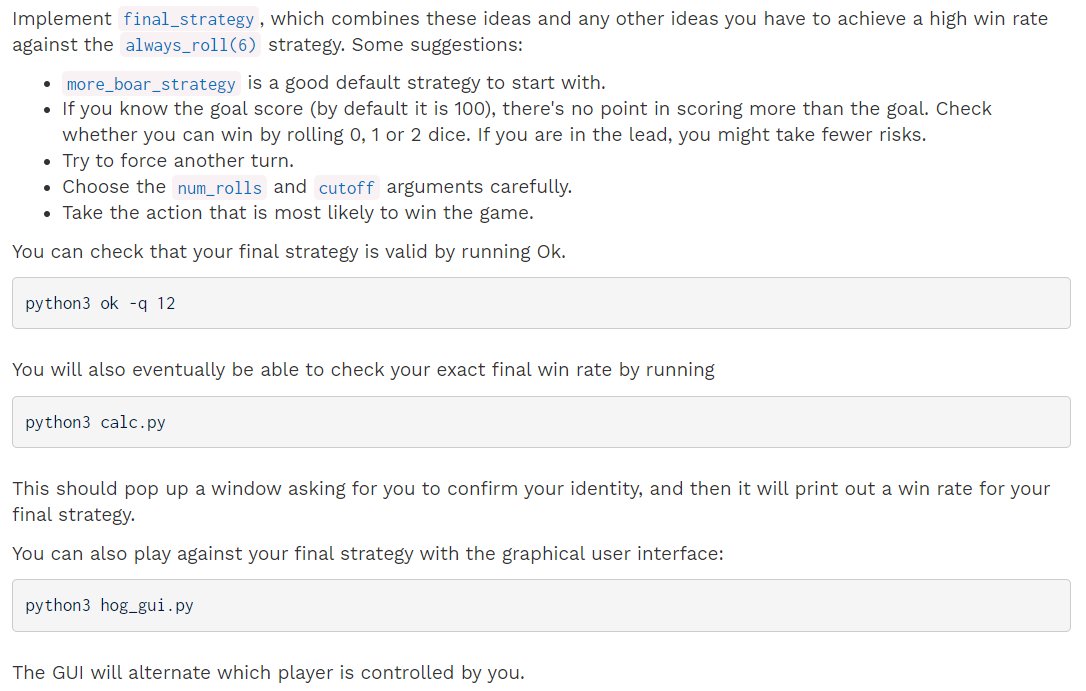
Task: Click 'is a good default strategy' text
Action: (x=427, y=83)
